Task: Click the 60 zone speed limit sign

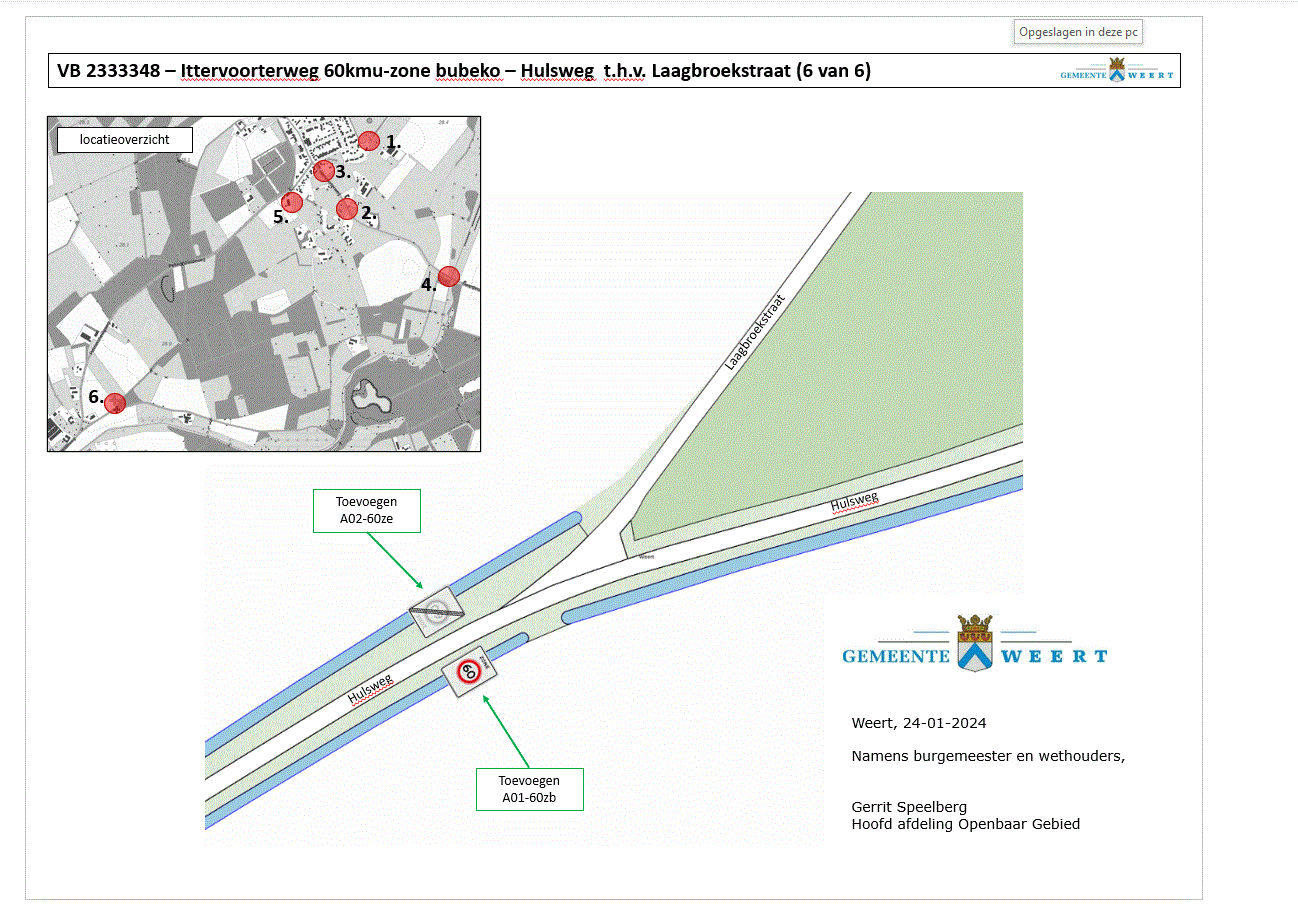Action: [470, 671]
